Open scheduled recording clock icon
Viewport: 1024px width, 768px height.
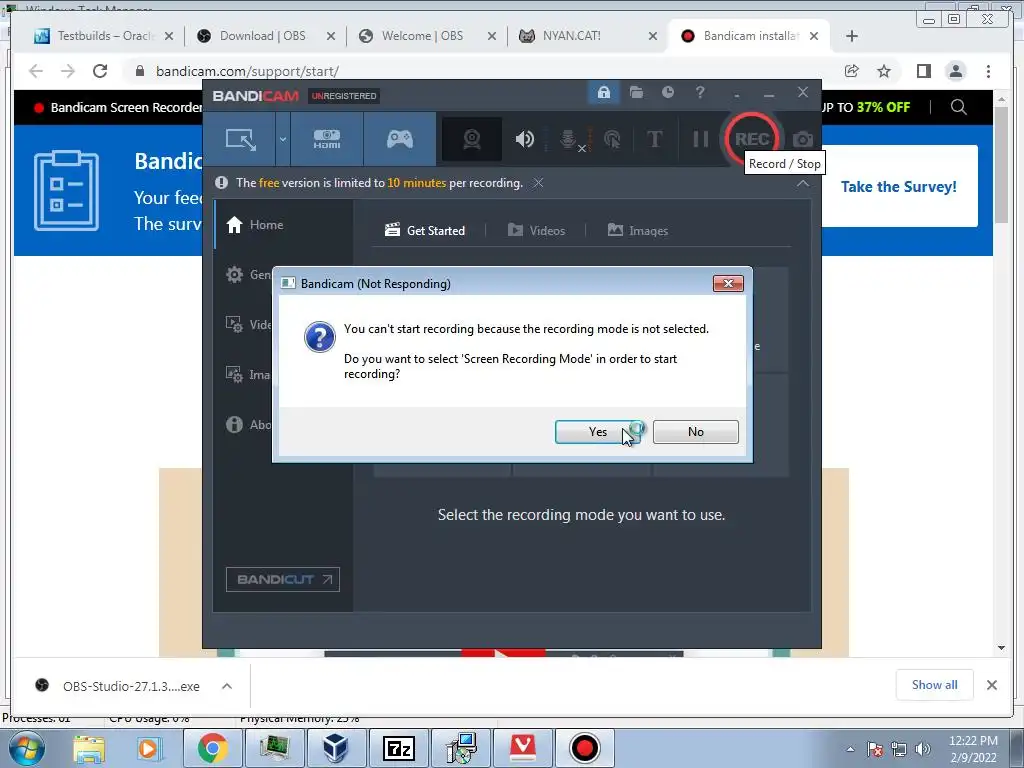click(667, 93)
